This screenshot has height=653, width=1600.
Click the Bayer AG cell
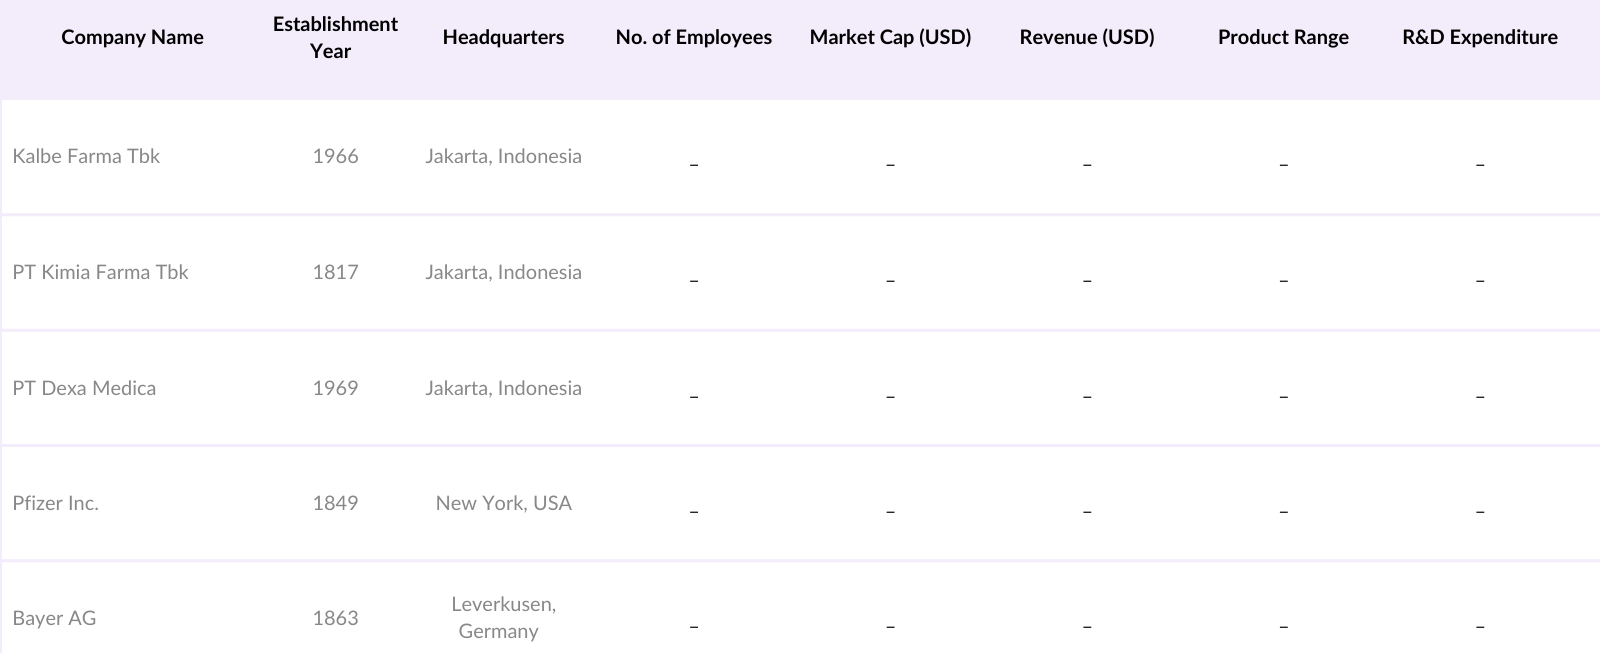point(54,618)
